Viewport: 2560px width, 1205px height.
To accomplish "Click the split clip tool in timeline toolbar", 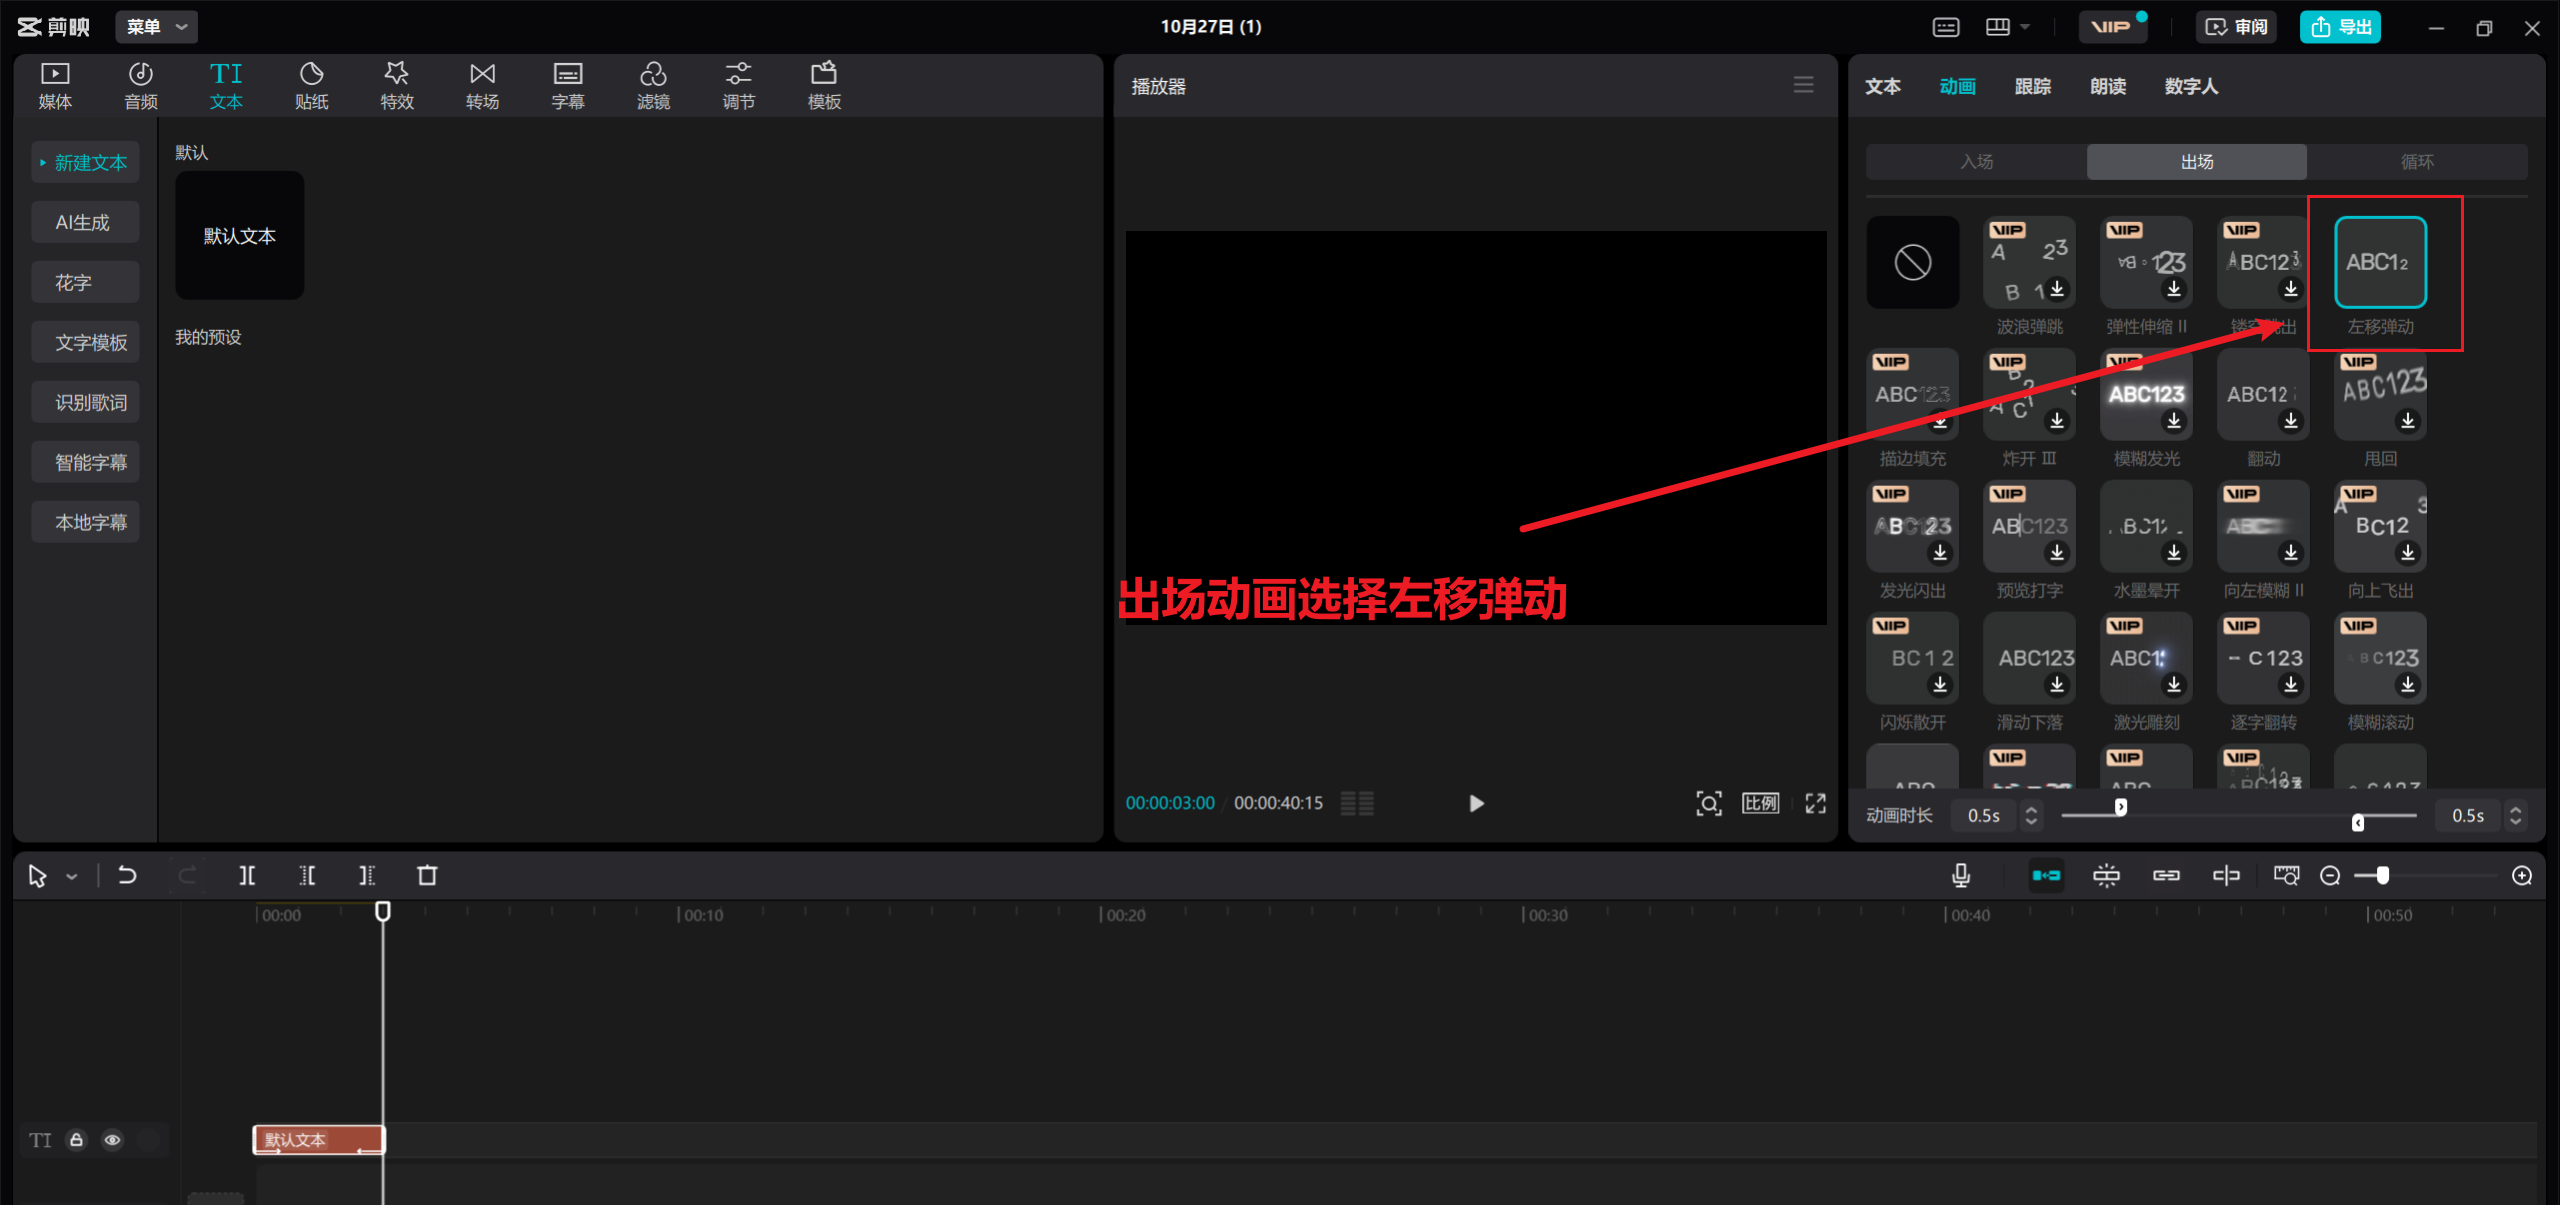I will tap(247, 876).
